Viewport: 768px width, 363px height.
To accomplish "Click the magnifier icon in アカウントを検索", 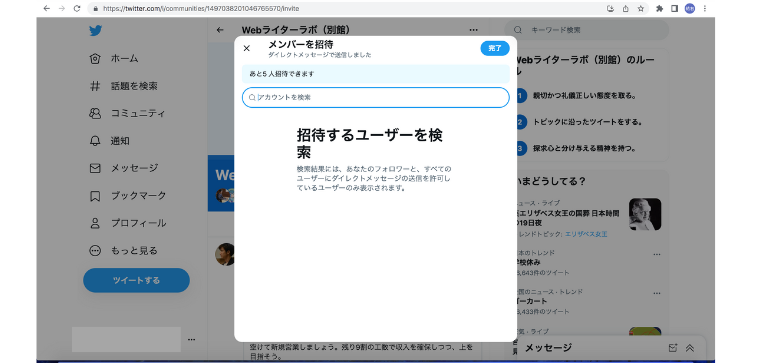I will (252, 97).
